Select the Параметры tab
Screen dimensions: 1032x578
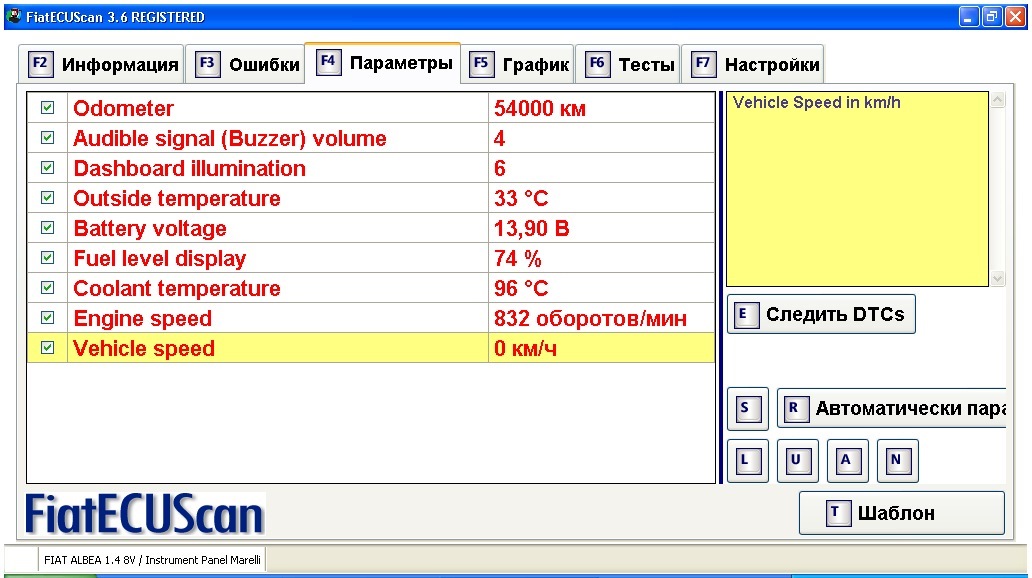383,63
